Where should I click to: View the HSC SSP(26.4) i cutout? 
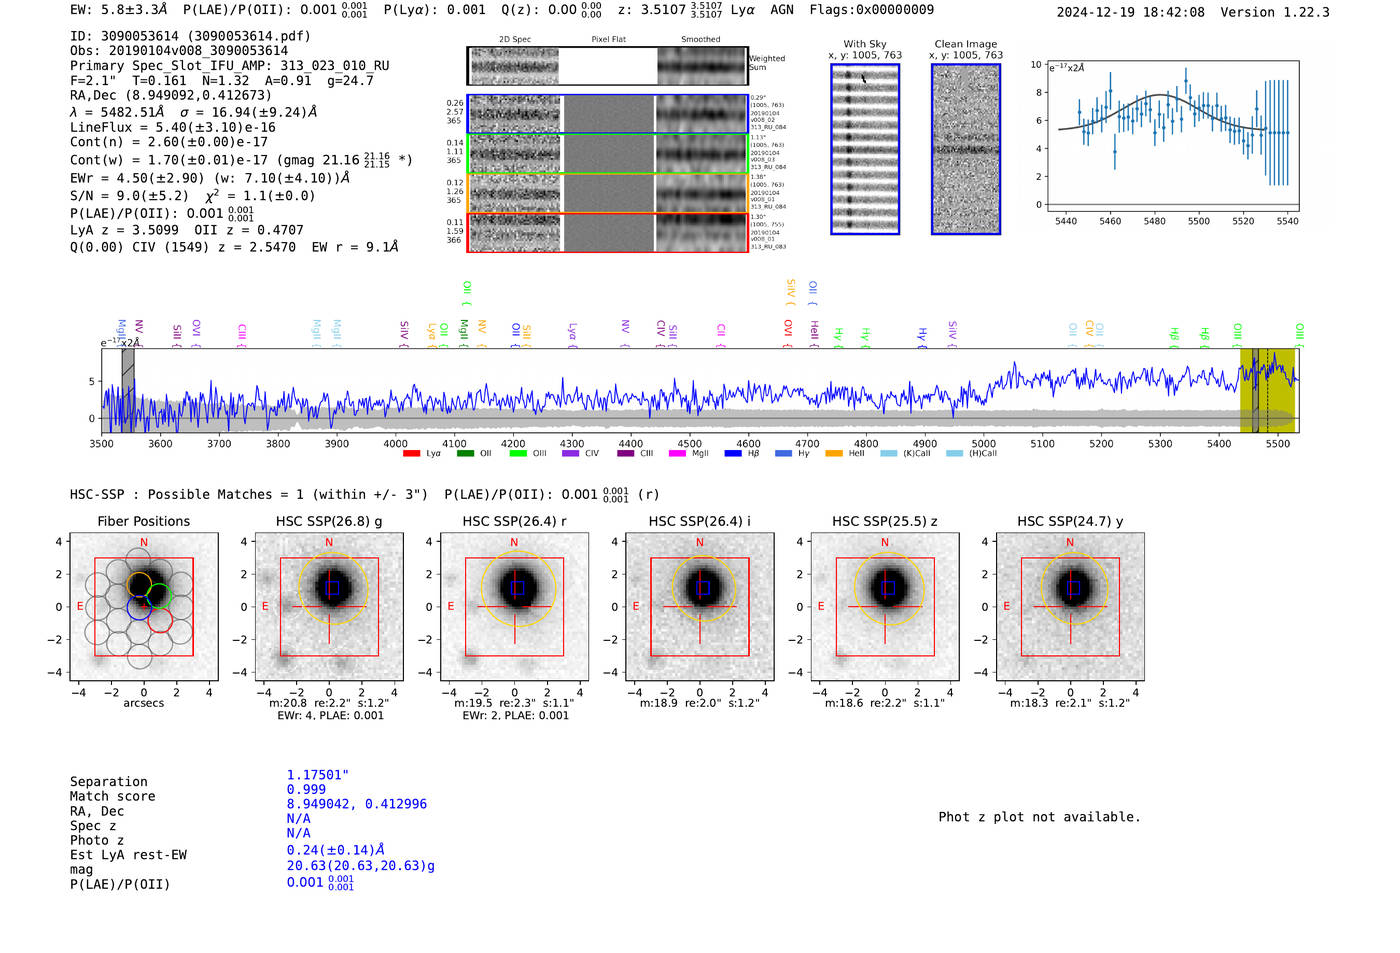click(700, 607)
